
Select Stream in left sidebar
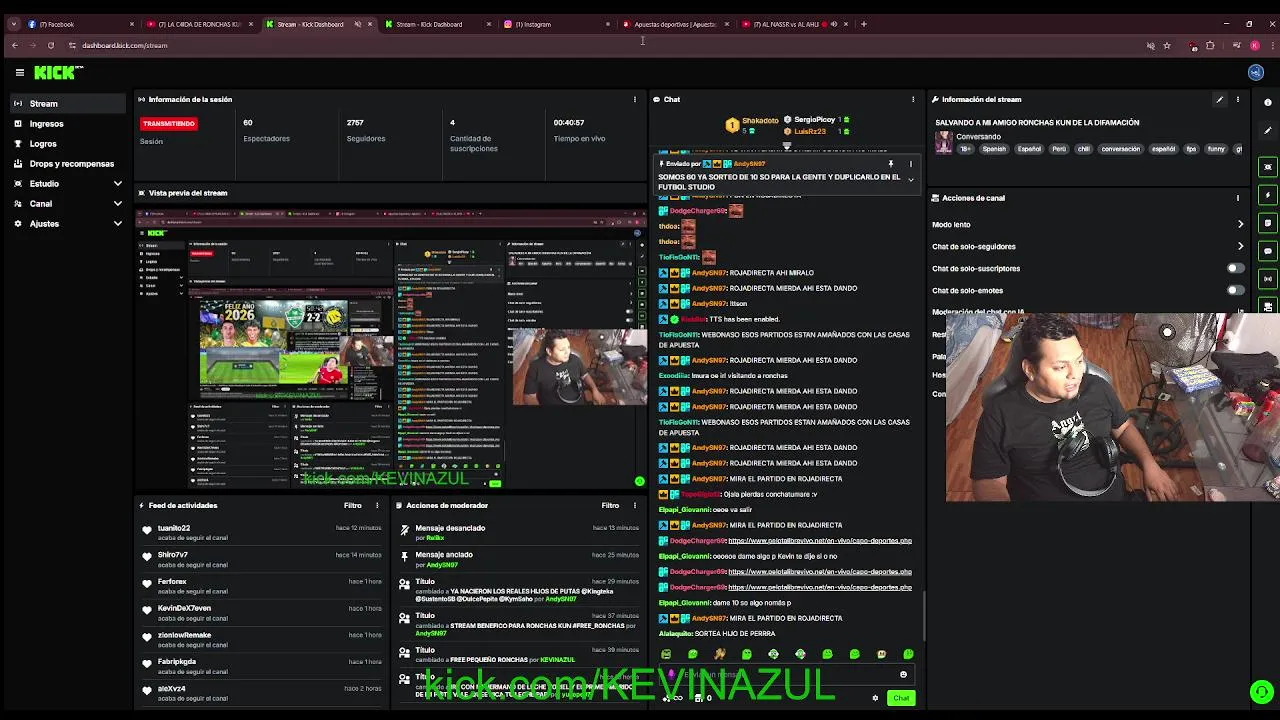tap(68, 103)
